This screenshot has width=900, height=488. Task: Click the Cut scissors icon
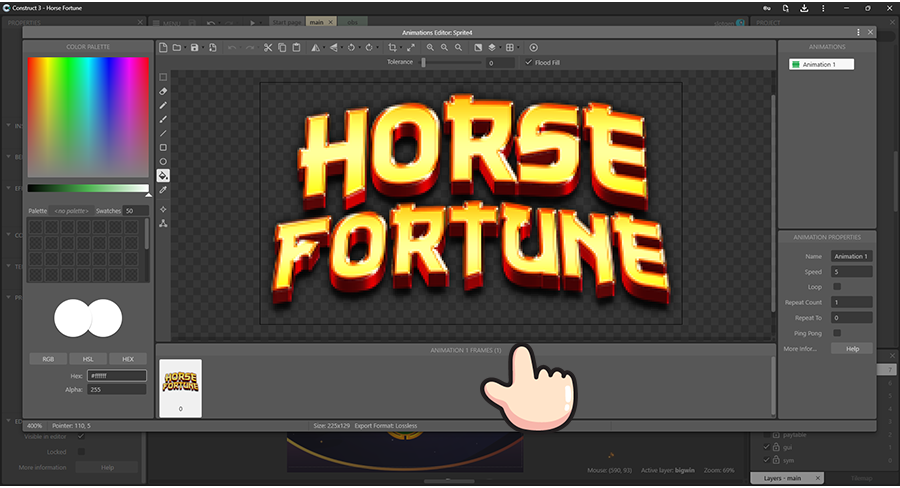point(268,47)
